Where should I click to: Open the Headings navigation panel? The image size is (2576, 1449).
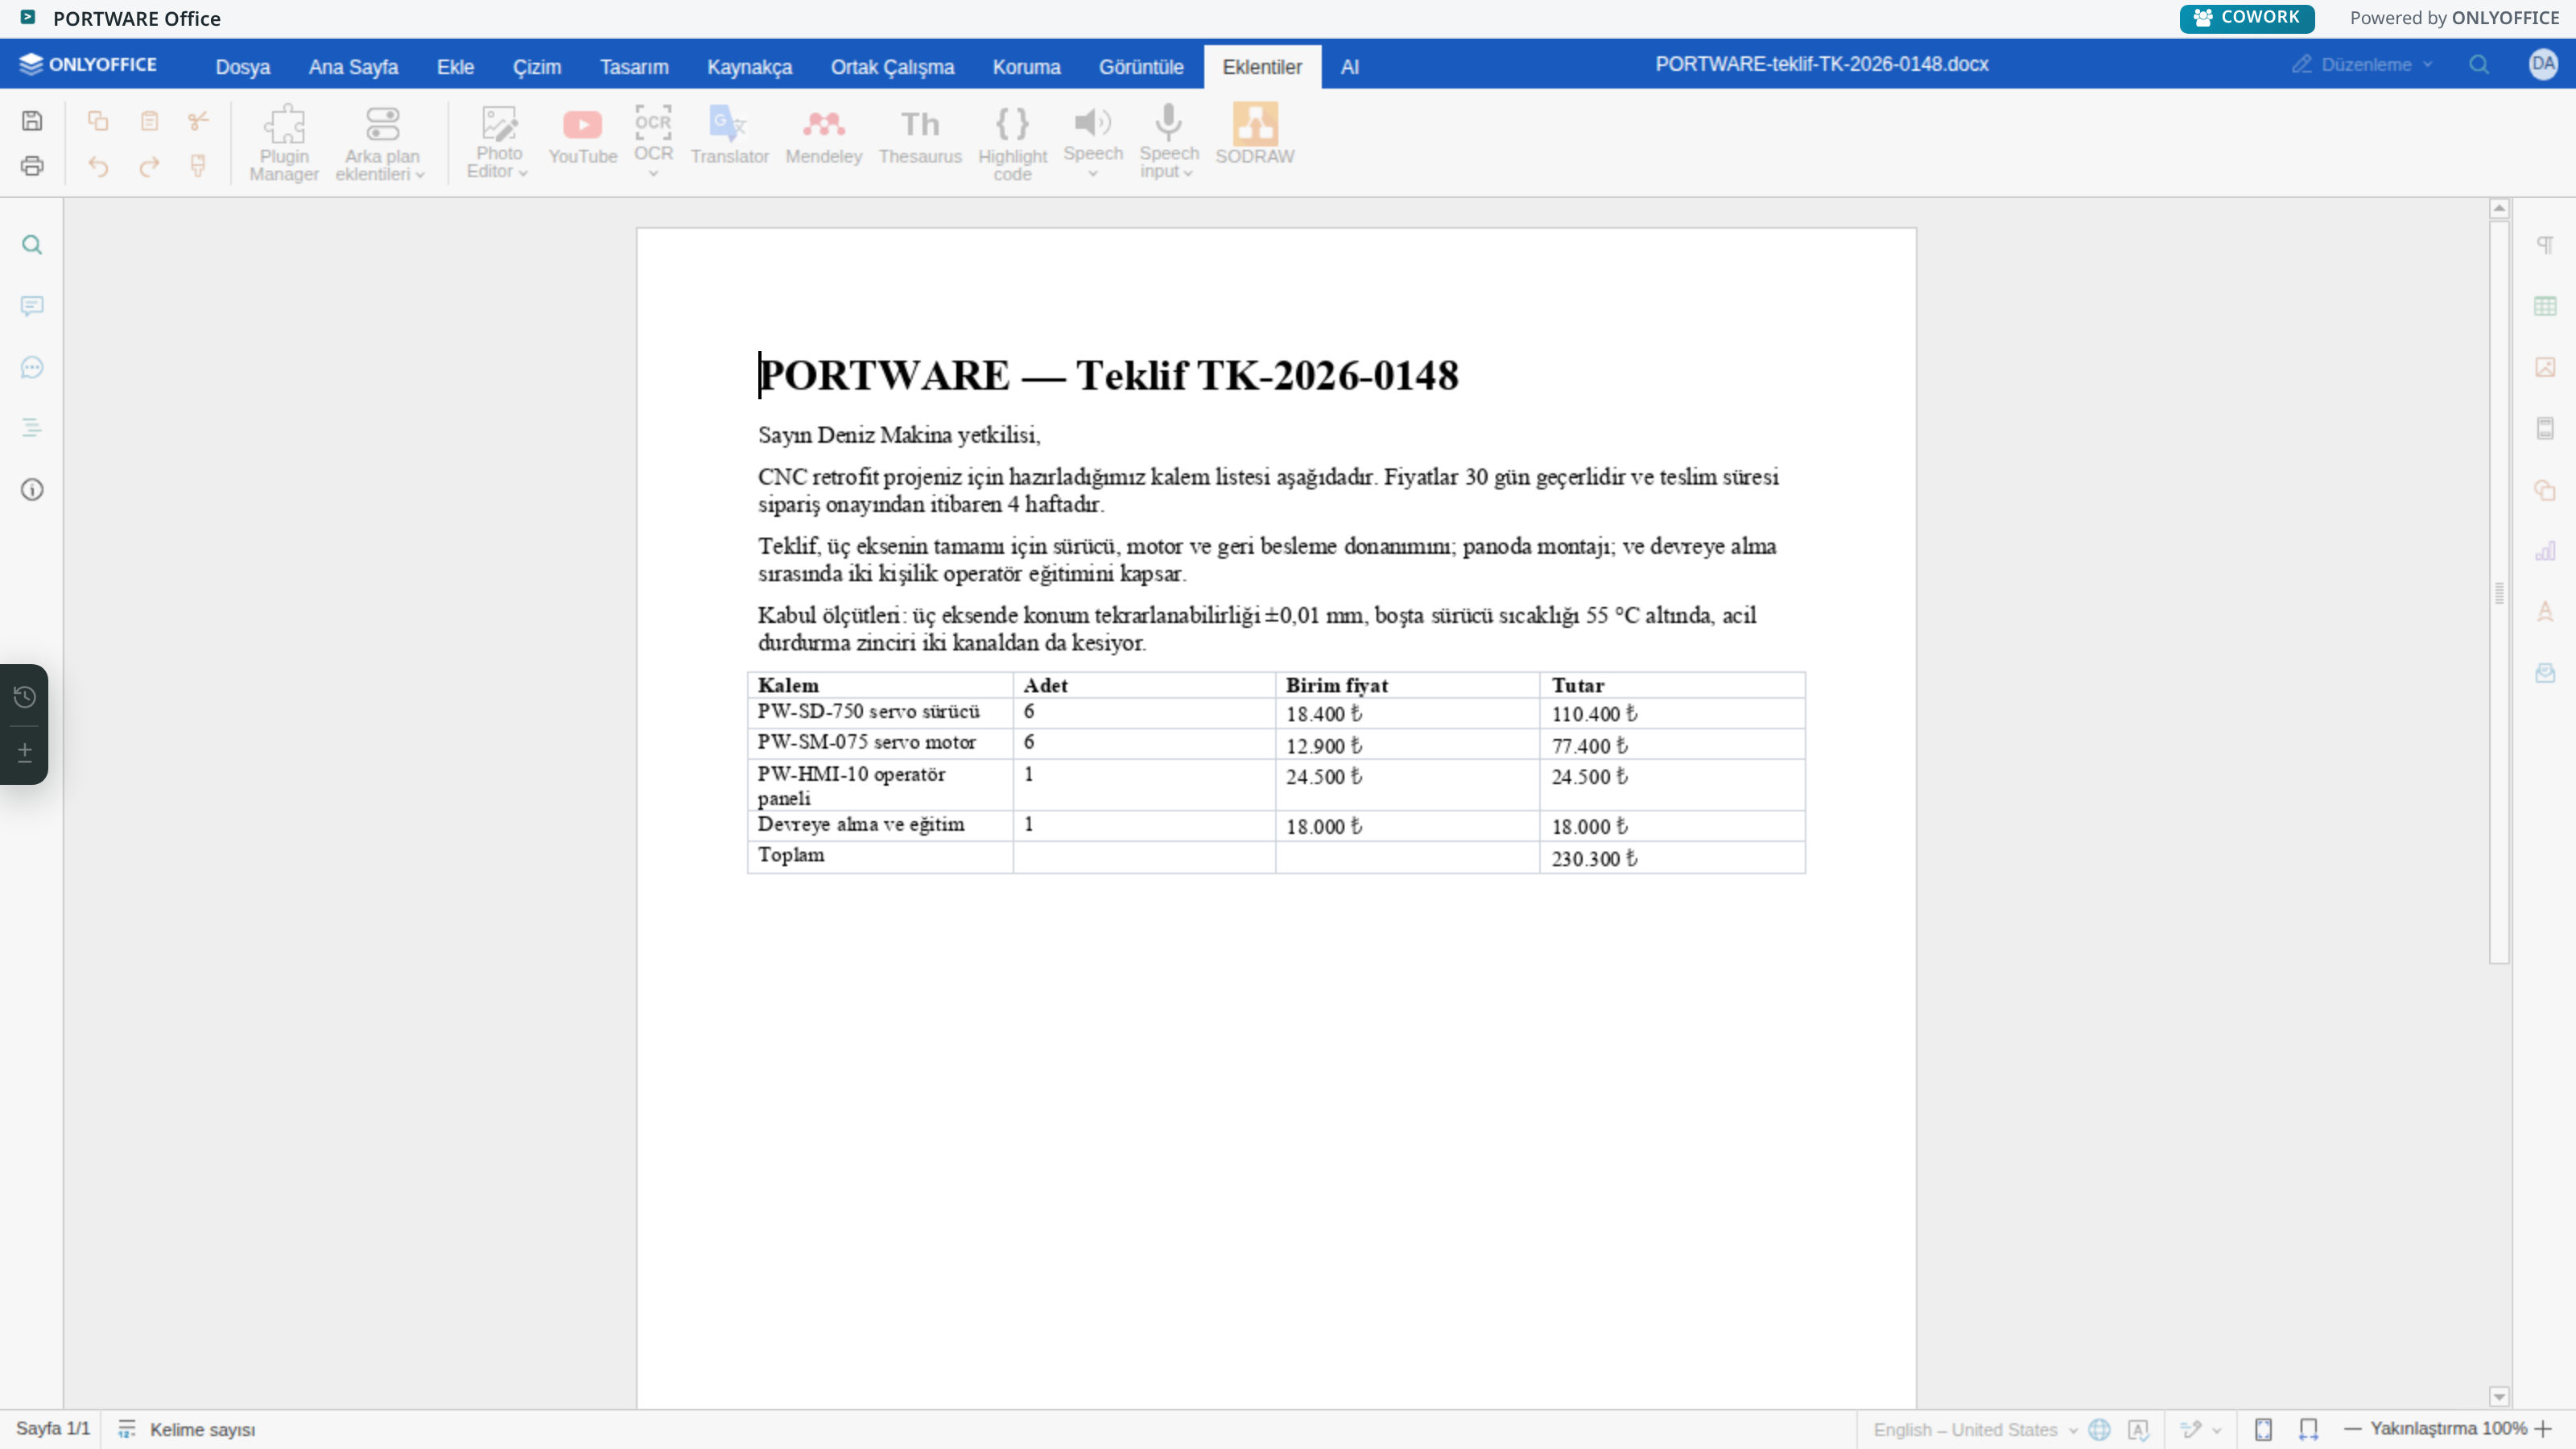coord(32,428)
